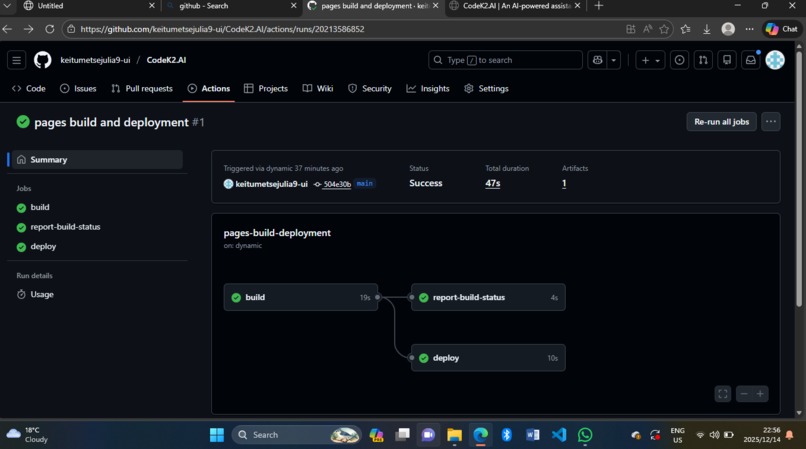Switch to the Projects tab
The image size is (806, 449).
point(266,88)
